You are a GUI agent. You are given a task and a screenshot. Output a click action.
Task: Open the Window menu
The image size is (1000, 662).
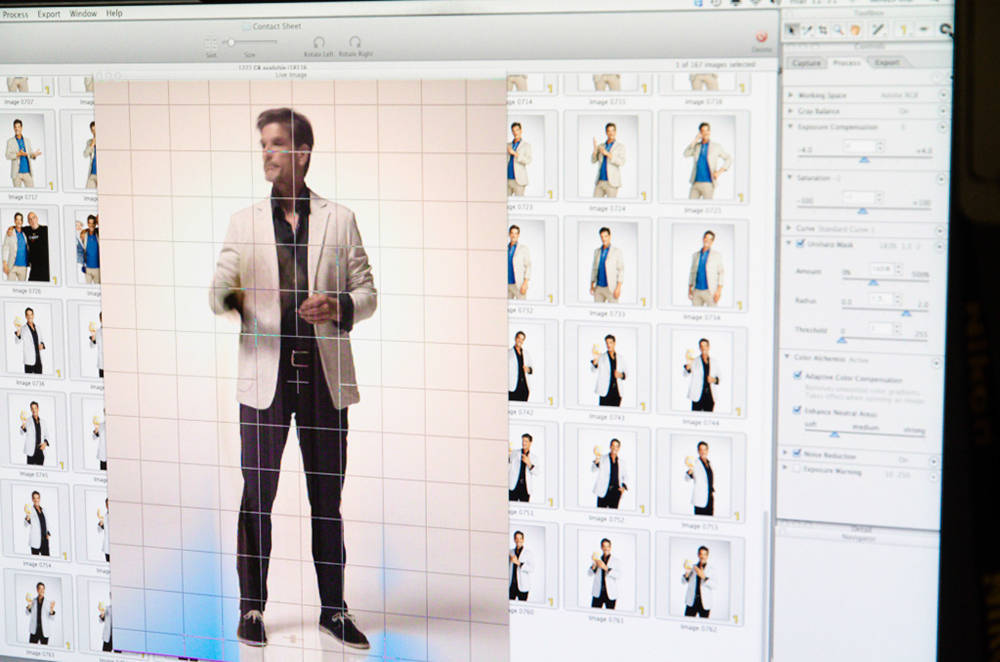pos(83,14)
